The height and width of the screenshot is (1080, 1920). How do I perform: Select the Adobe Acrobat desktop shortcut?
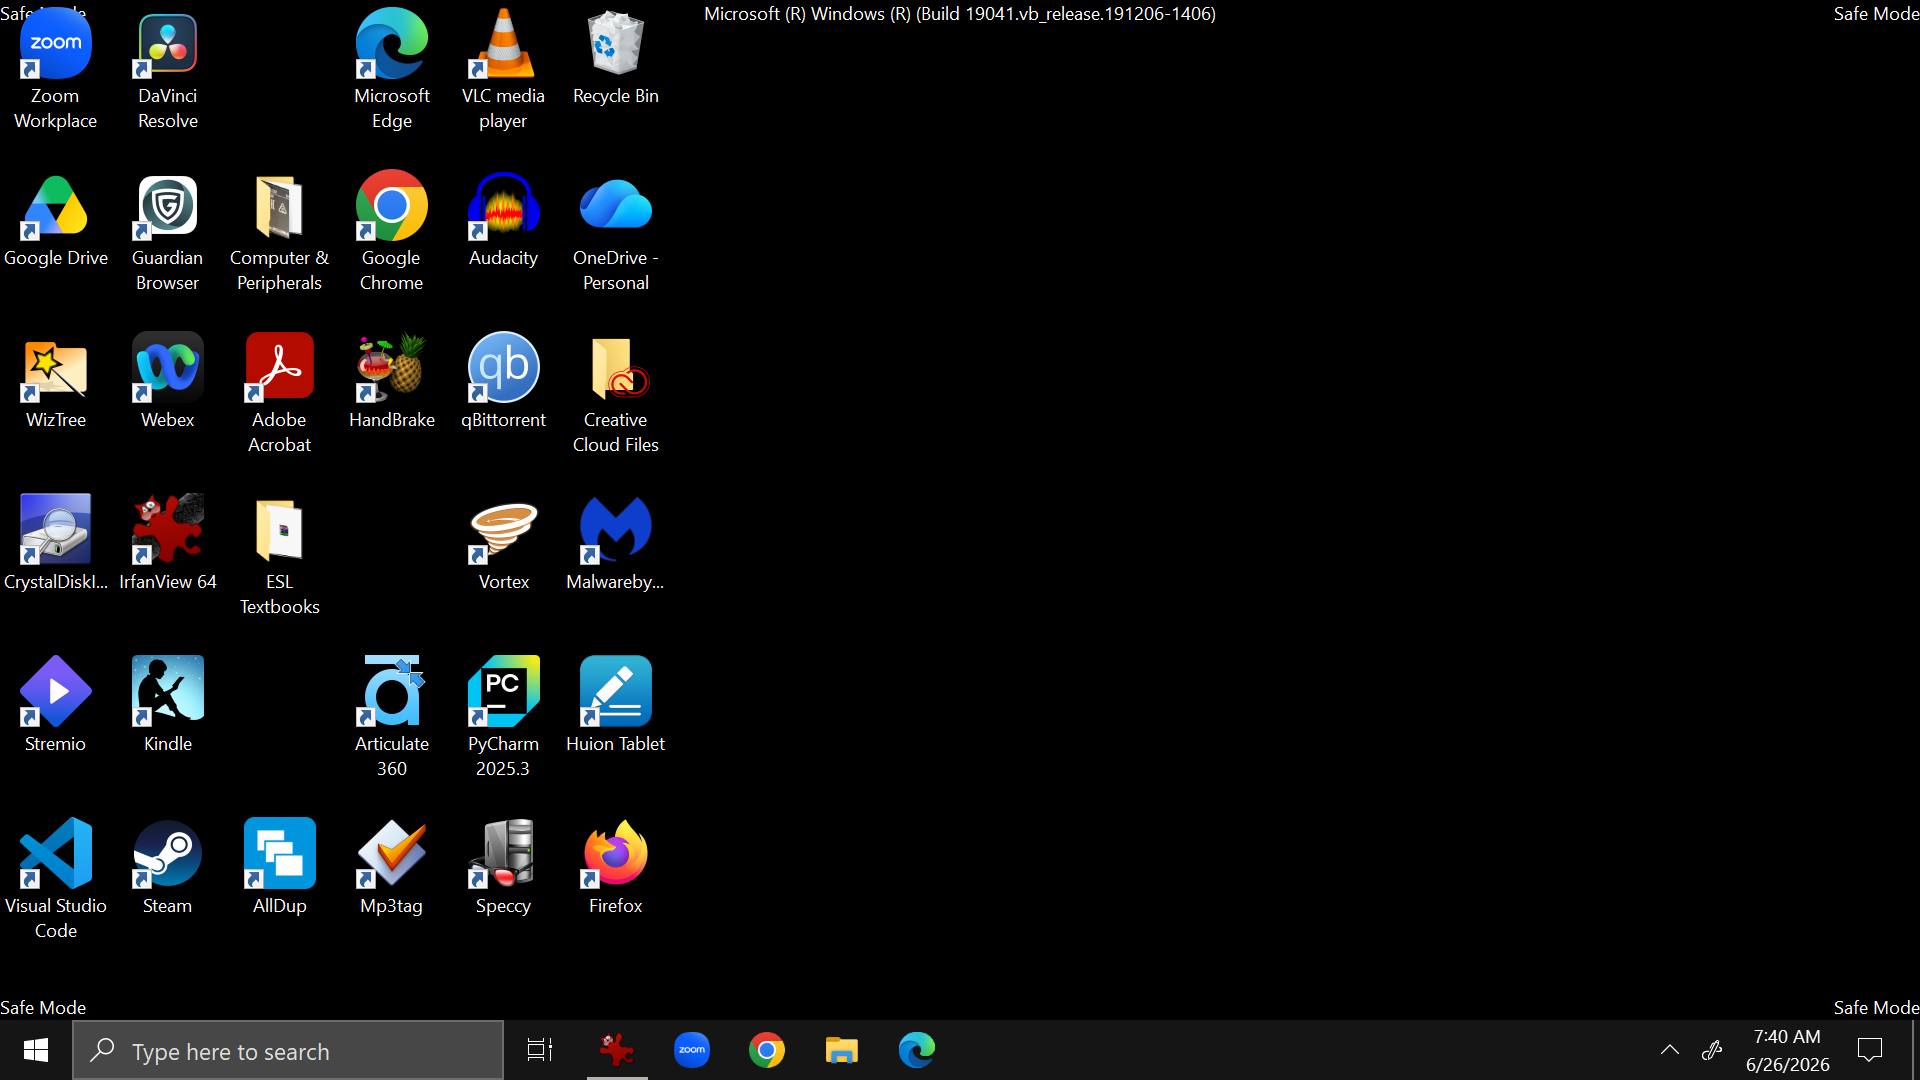point(280,394)
